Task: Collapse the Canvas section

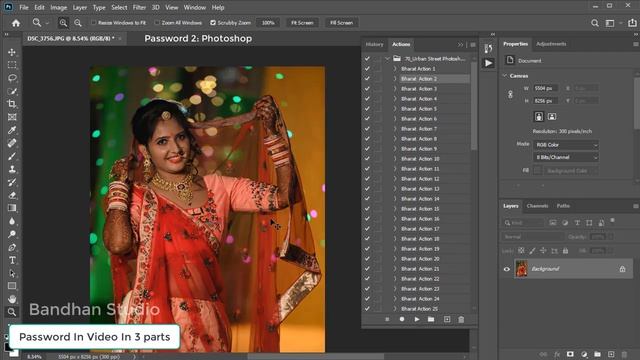Action: tap(505, 76)
